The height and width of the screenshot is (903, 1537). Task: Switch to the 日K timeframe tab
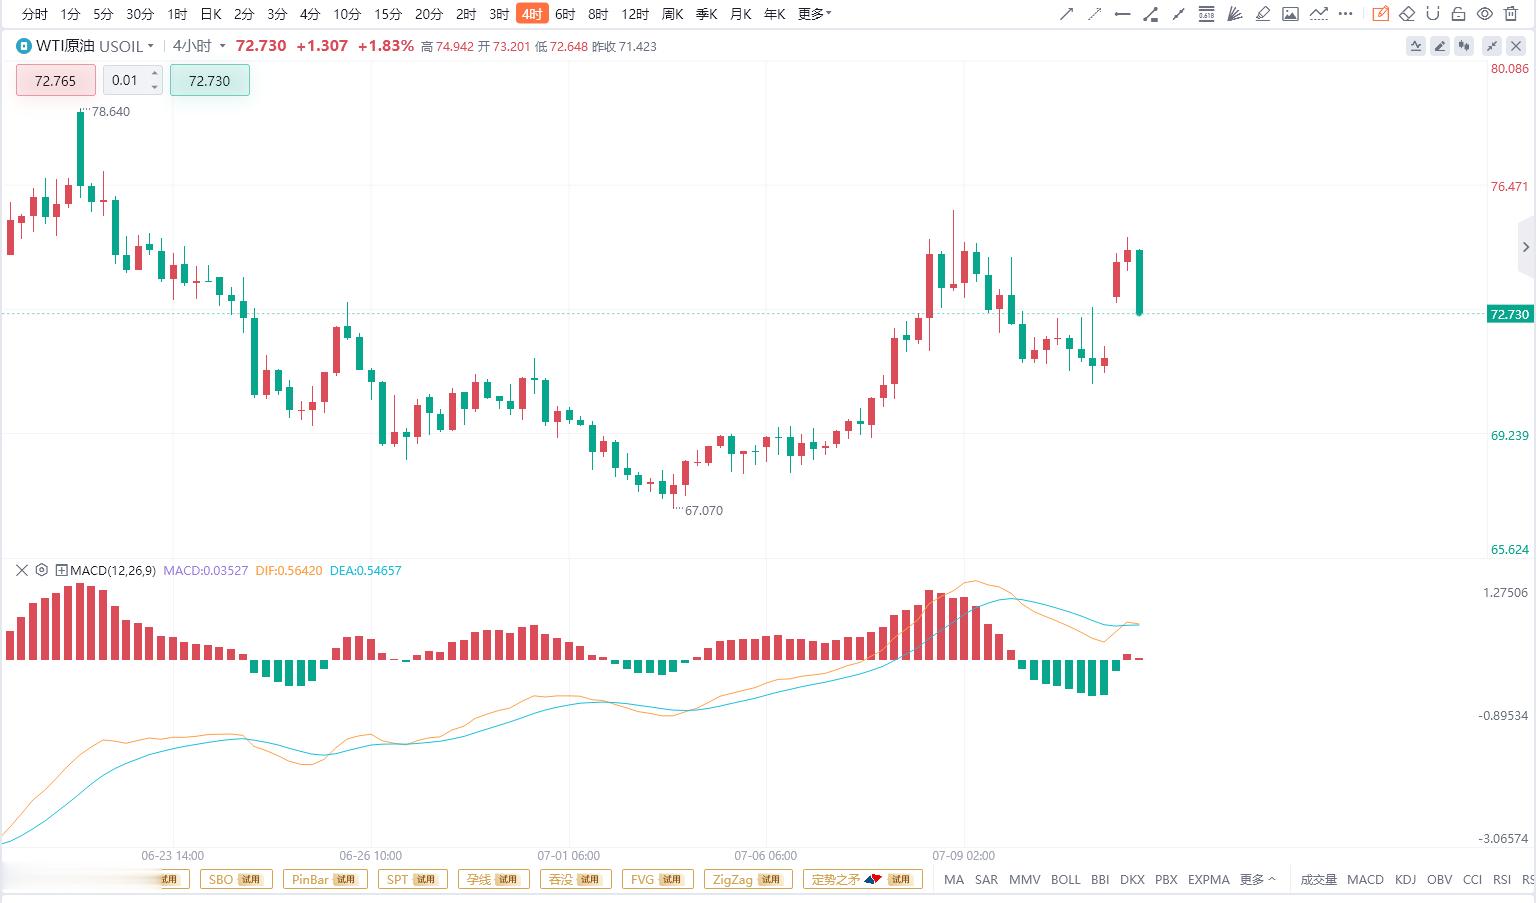(x=210, y=14)
